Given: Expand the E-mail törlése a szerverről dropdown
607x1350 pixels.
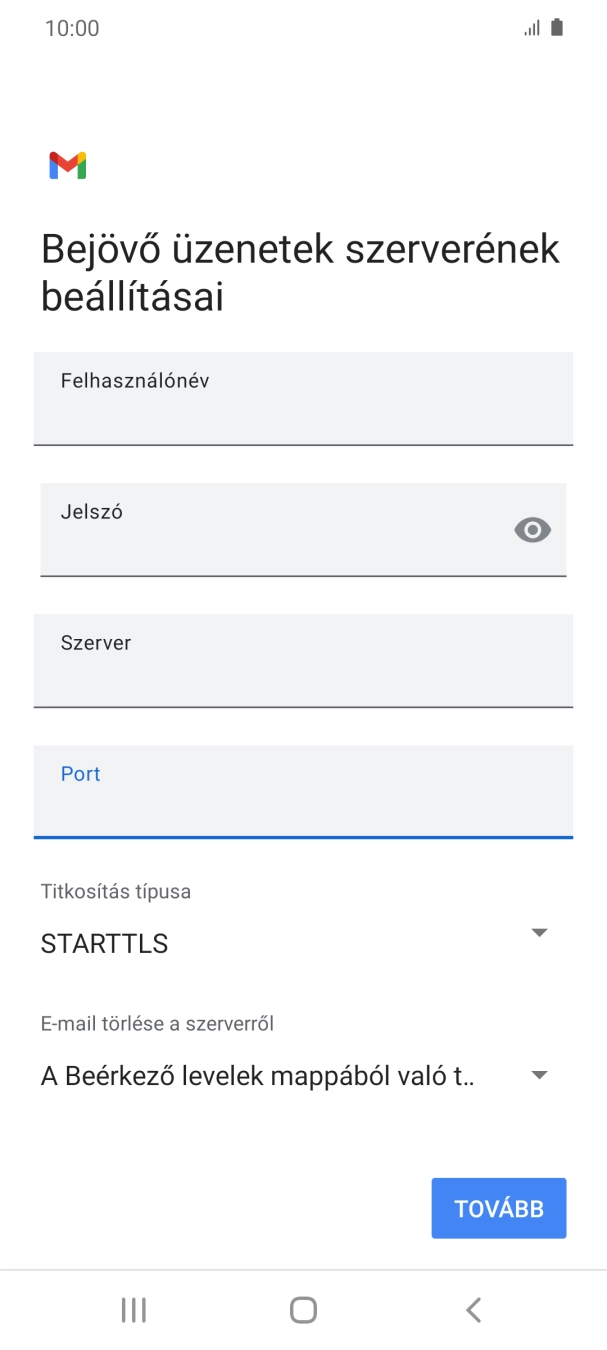Looking at the screenshot, I should pos(538,1074).
